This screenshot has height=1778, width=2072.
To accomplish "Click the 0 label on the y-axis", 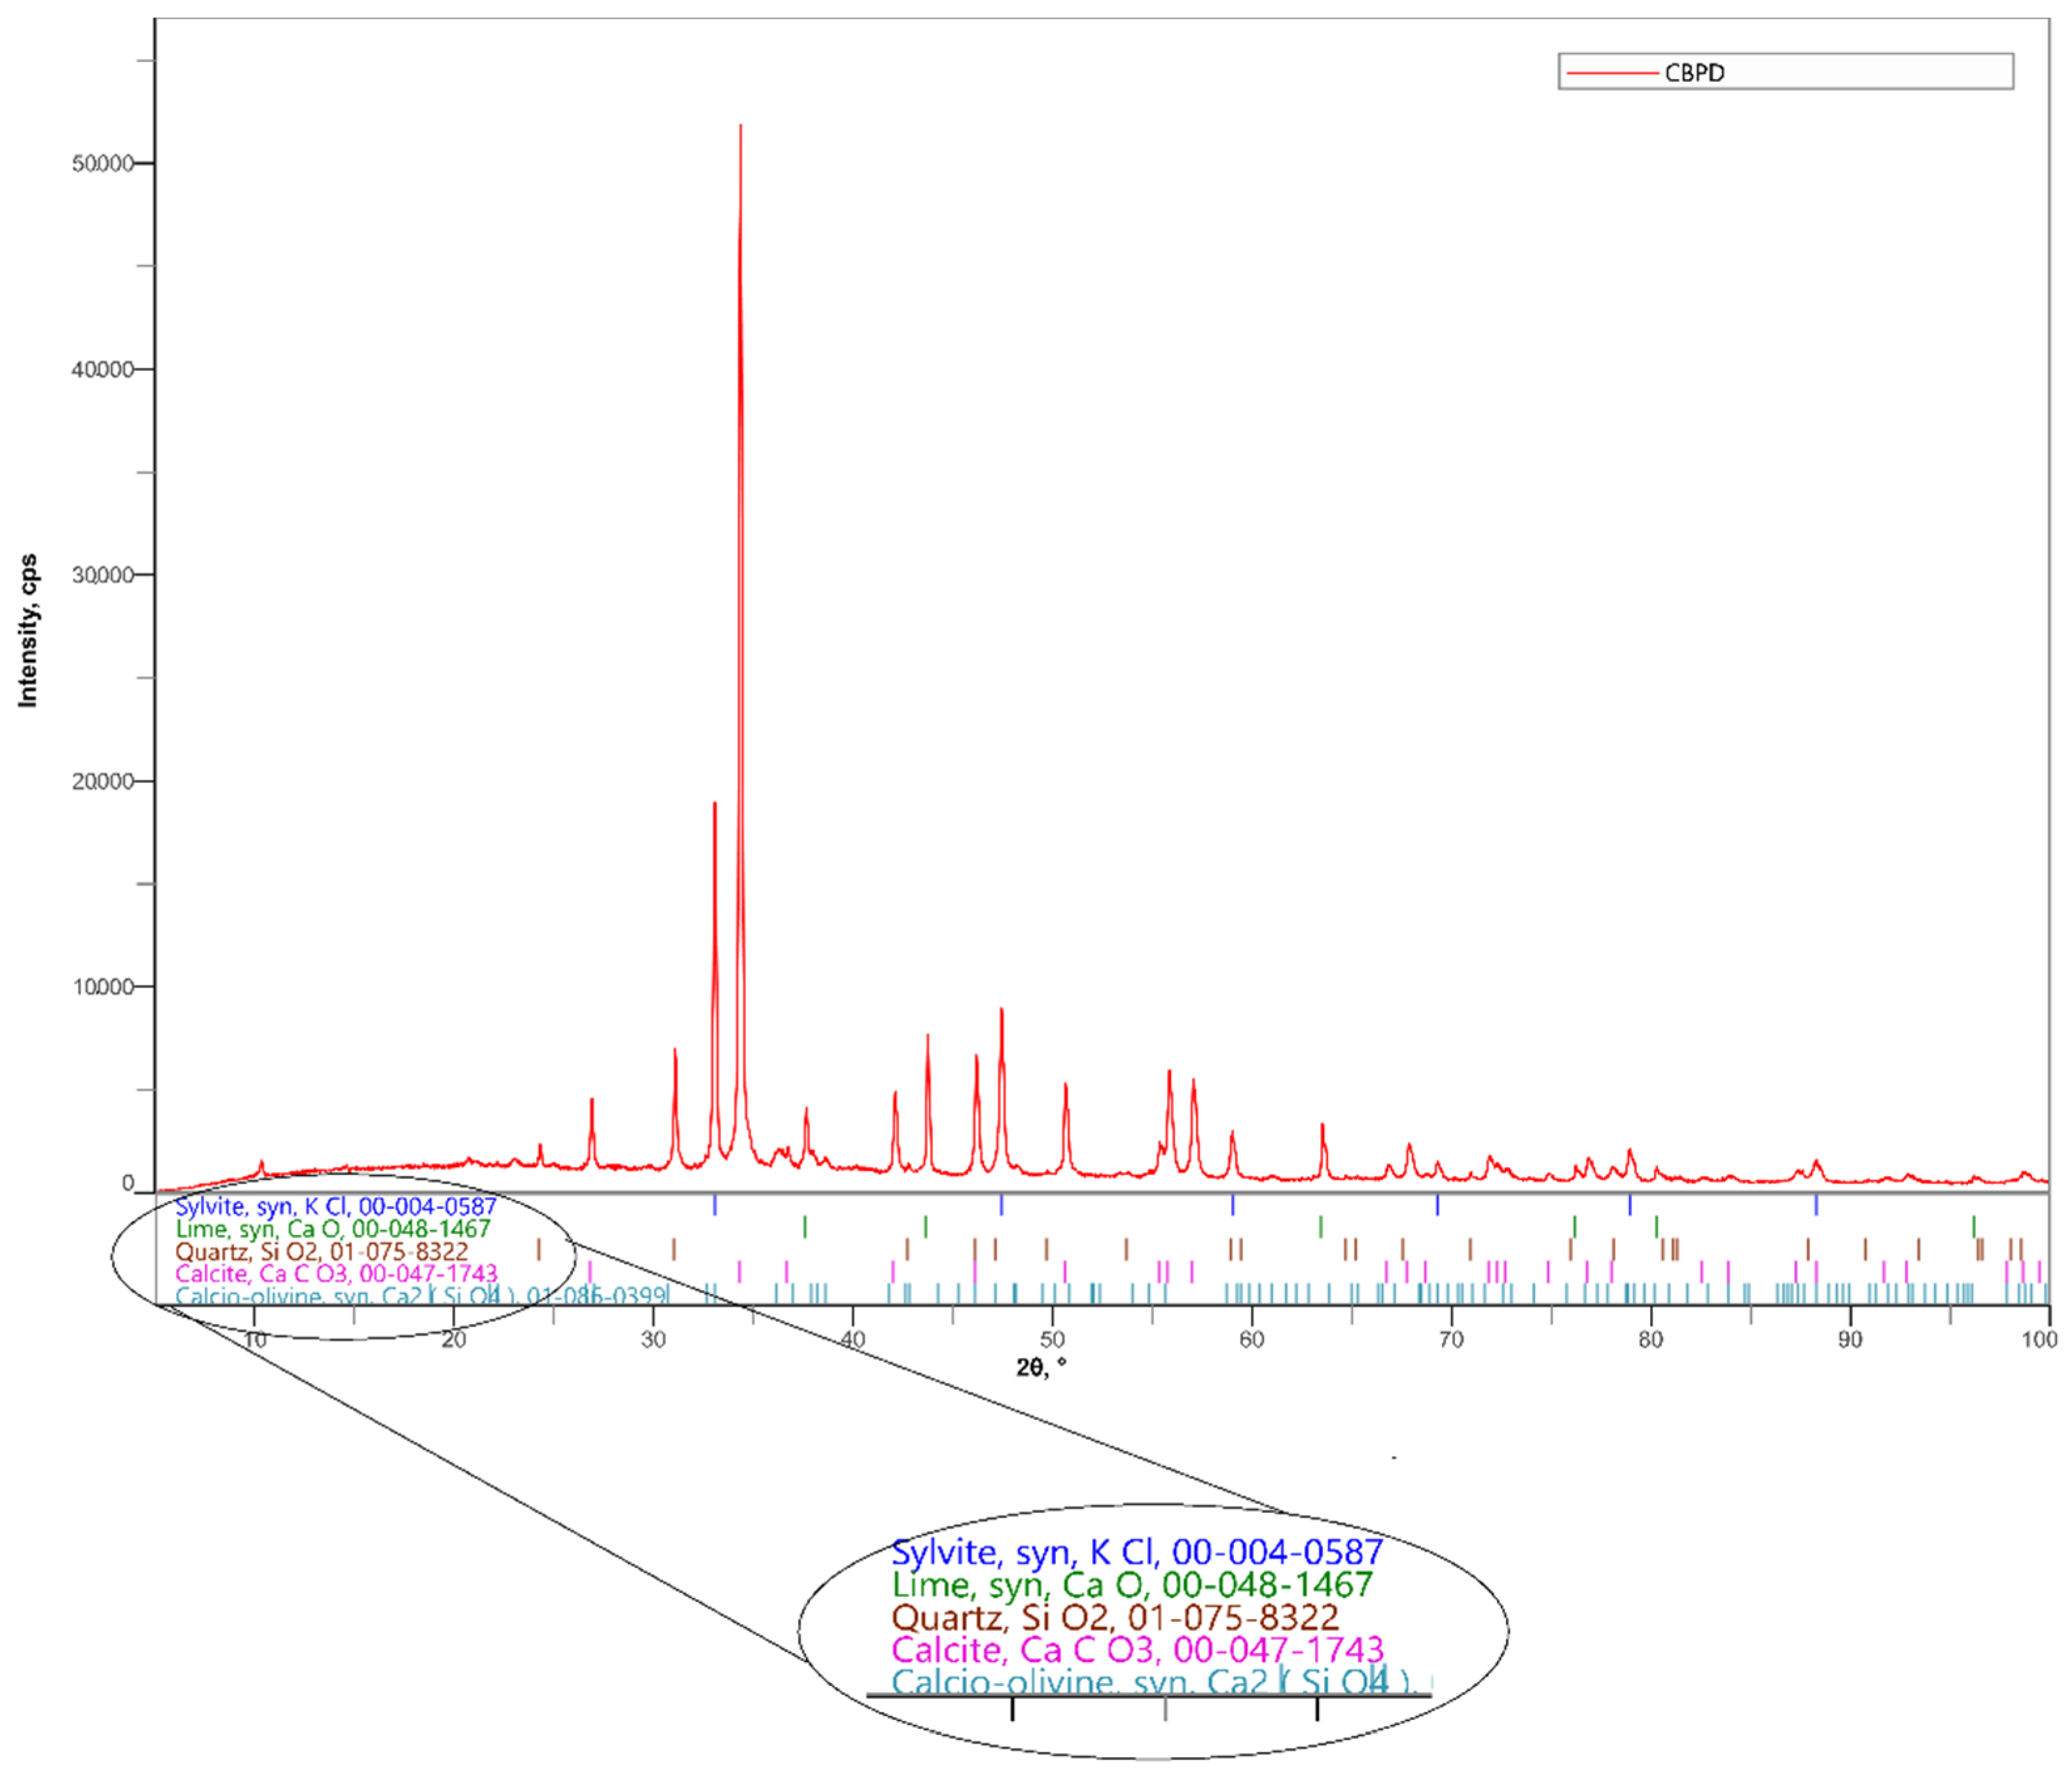I will click(x=128, y=1183).
